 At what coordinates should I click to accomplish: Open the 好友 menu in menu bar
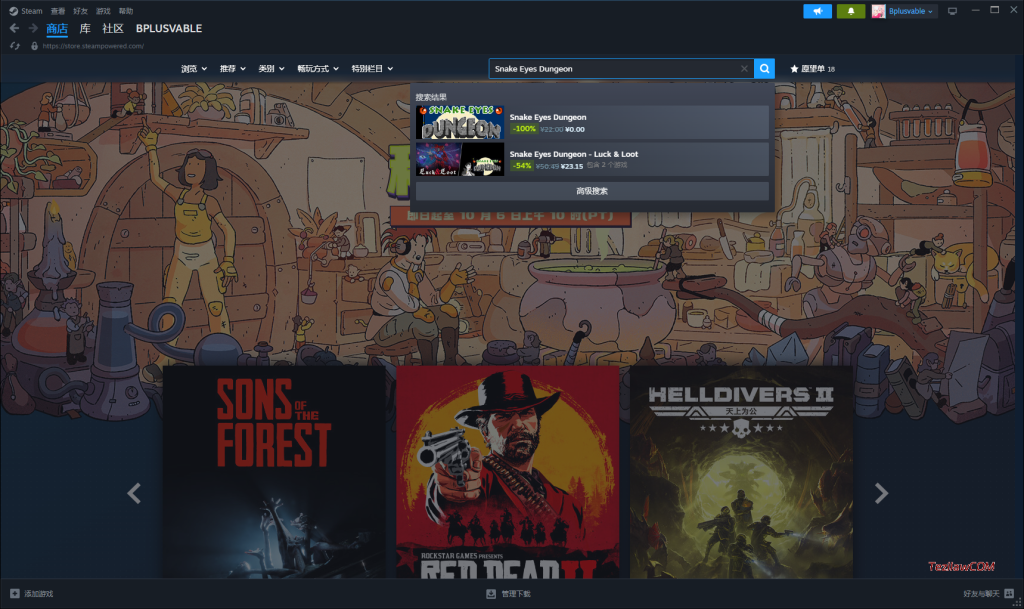(x=79, y=11)
